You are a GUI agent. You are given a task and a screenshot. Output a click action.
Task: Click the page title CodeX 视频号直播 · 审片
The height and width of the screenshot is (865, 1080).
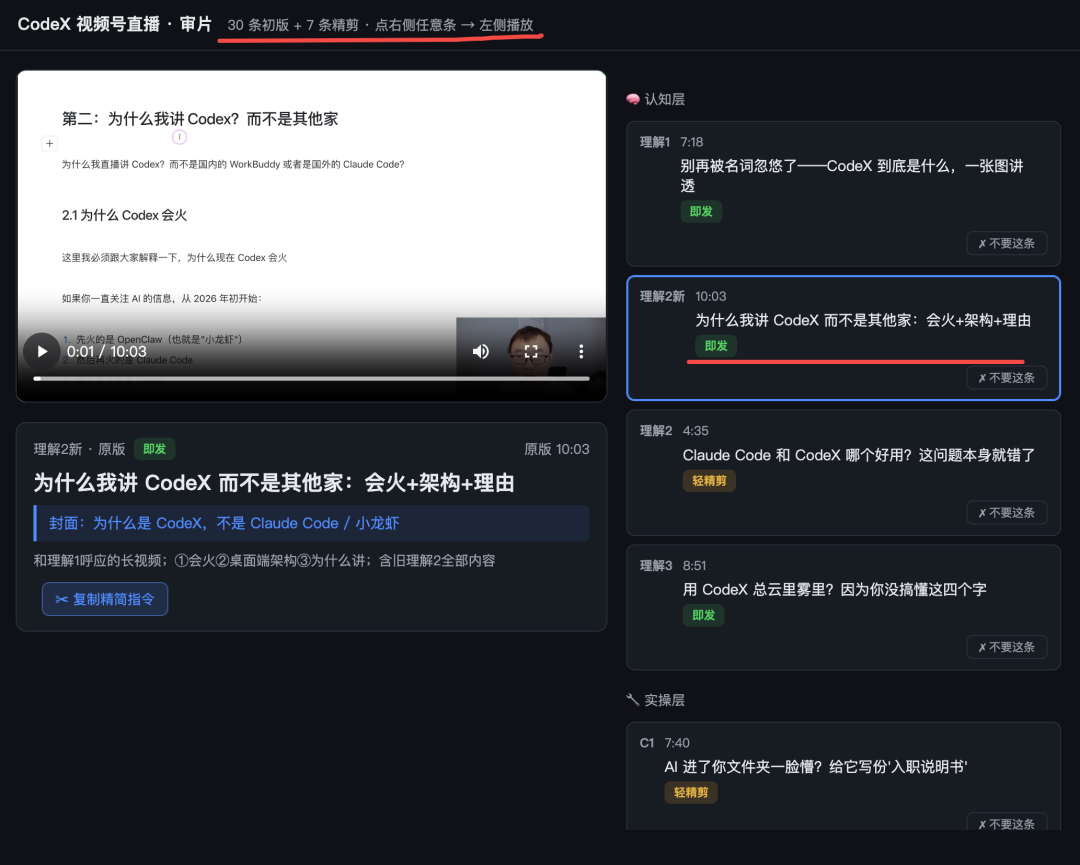(114, 24)
